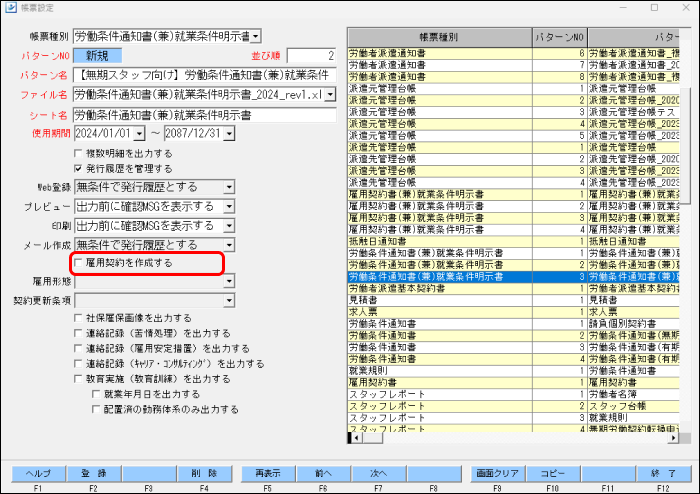Screen dimensions: 700x494
Task: Select 雇用契約書(兼)就業条件明示書 row pattern 1
Action: click(513, 195)
